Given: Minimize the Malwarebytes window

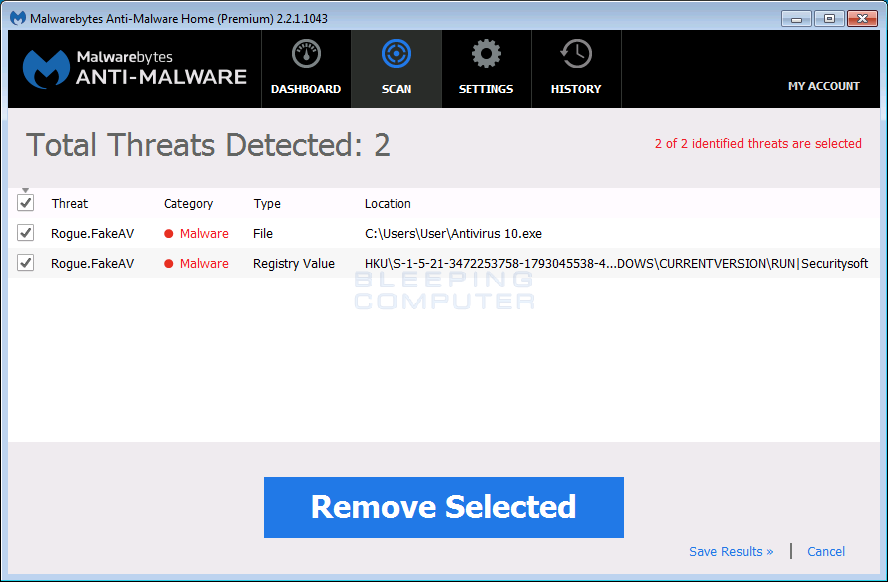Looking at the screenshot, I should [x=796, y=19].
